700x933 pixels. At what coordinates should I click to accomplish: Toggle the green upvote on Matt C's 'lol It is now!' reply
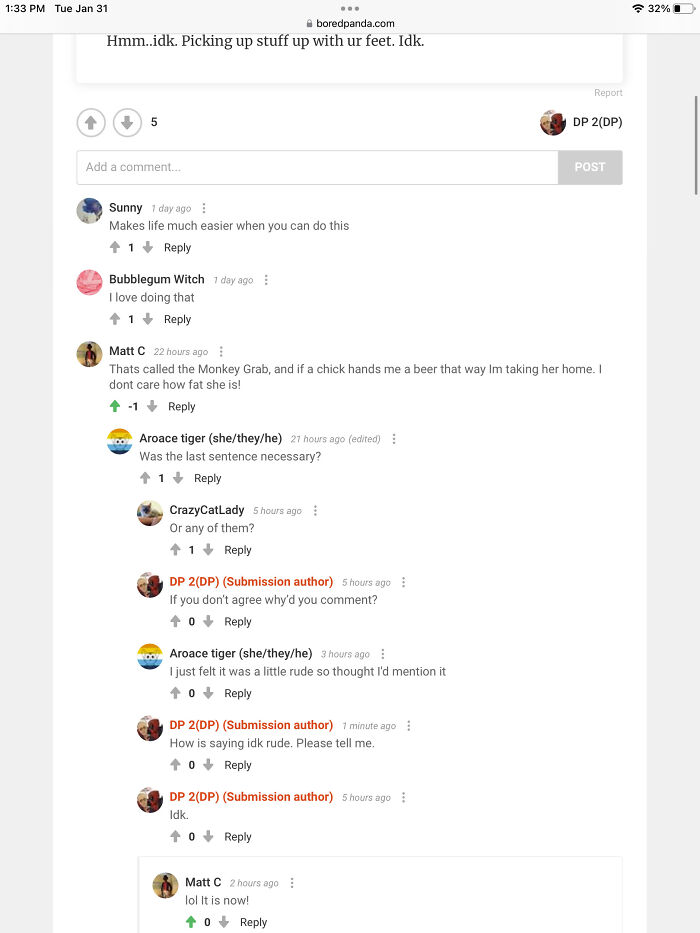pyautogui.click(x=190, y=922)
